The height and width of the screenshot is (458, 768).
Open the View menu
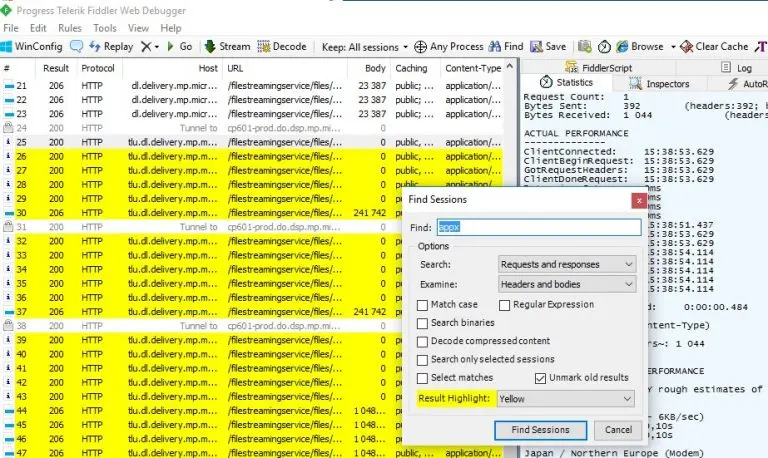point(138,28)
